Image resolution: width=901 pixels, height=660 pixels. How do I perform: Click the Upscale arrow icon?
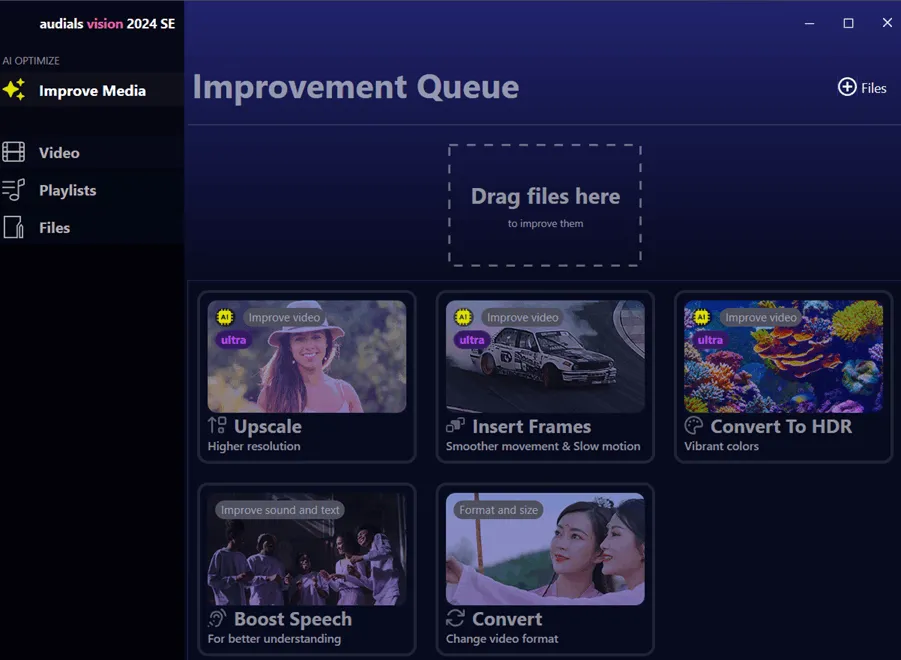pyautogui.click(x=217, y=426)
